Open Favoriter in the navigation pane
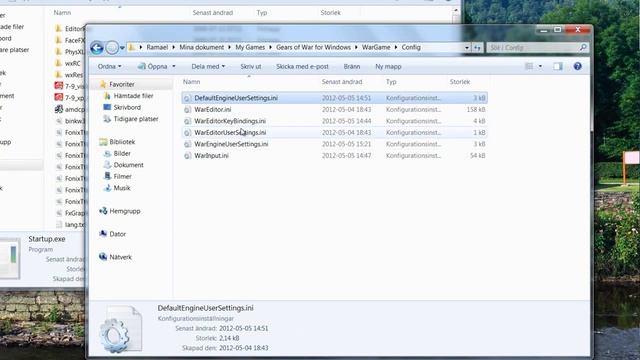 tap(122, 84)
